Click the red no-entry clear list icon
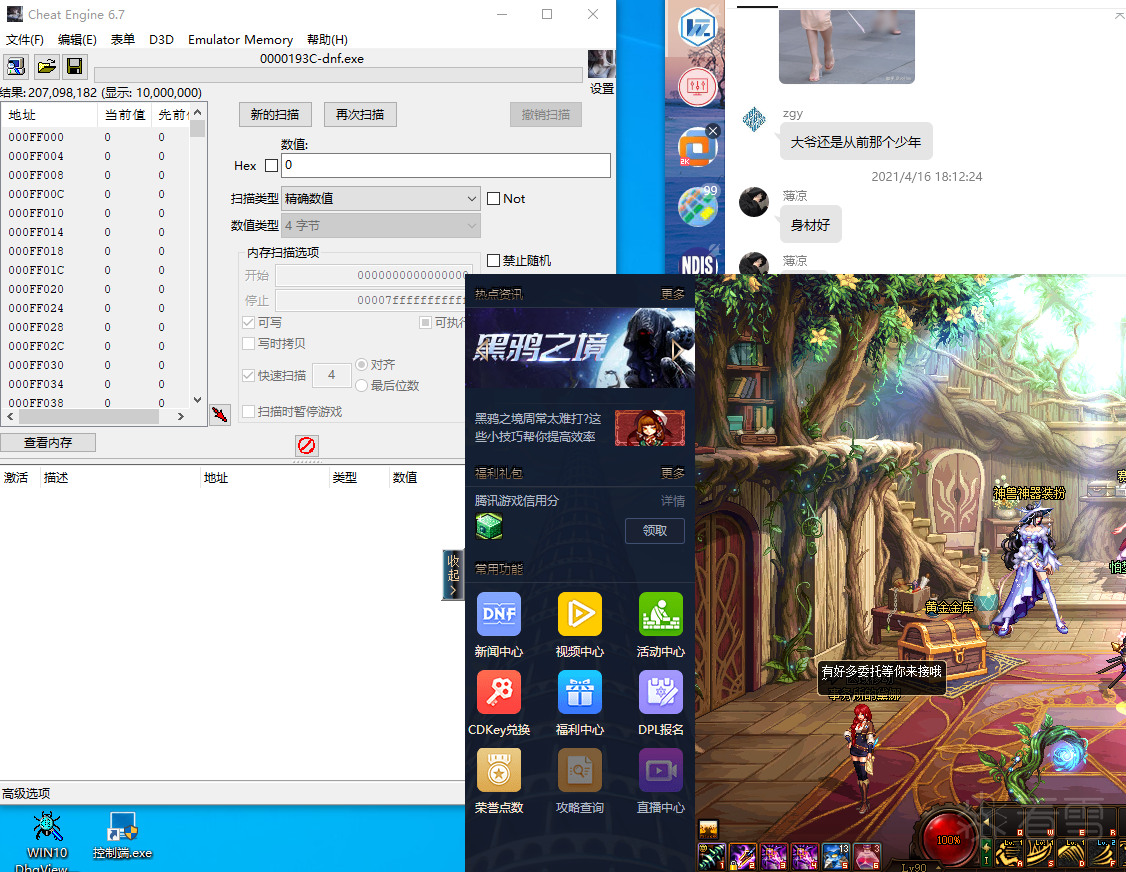 pyautogui.click(x=307, y=445)
